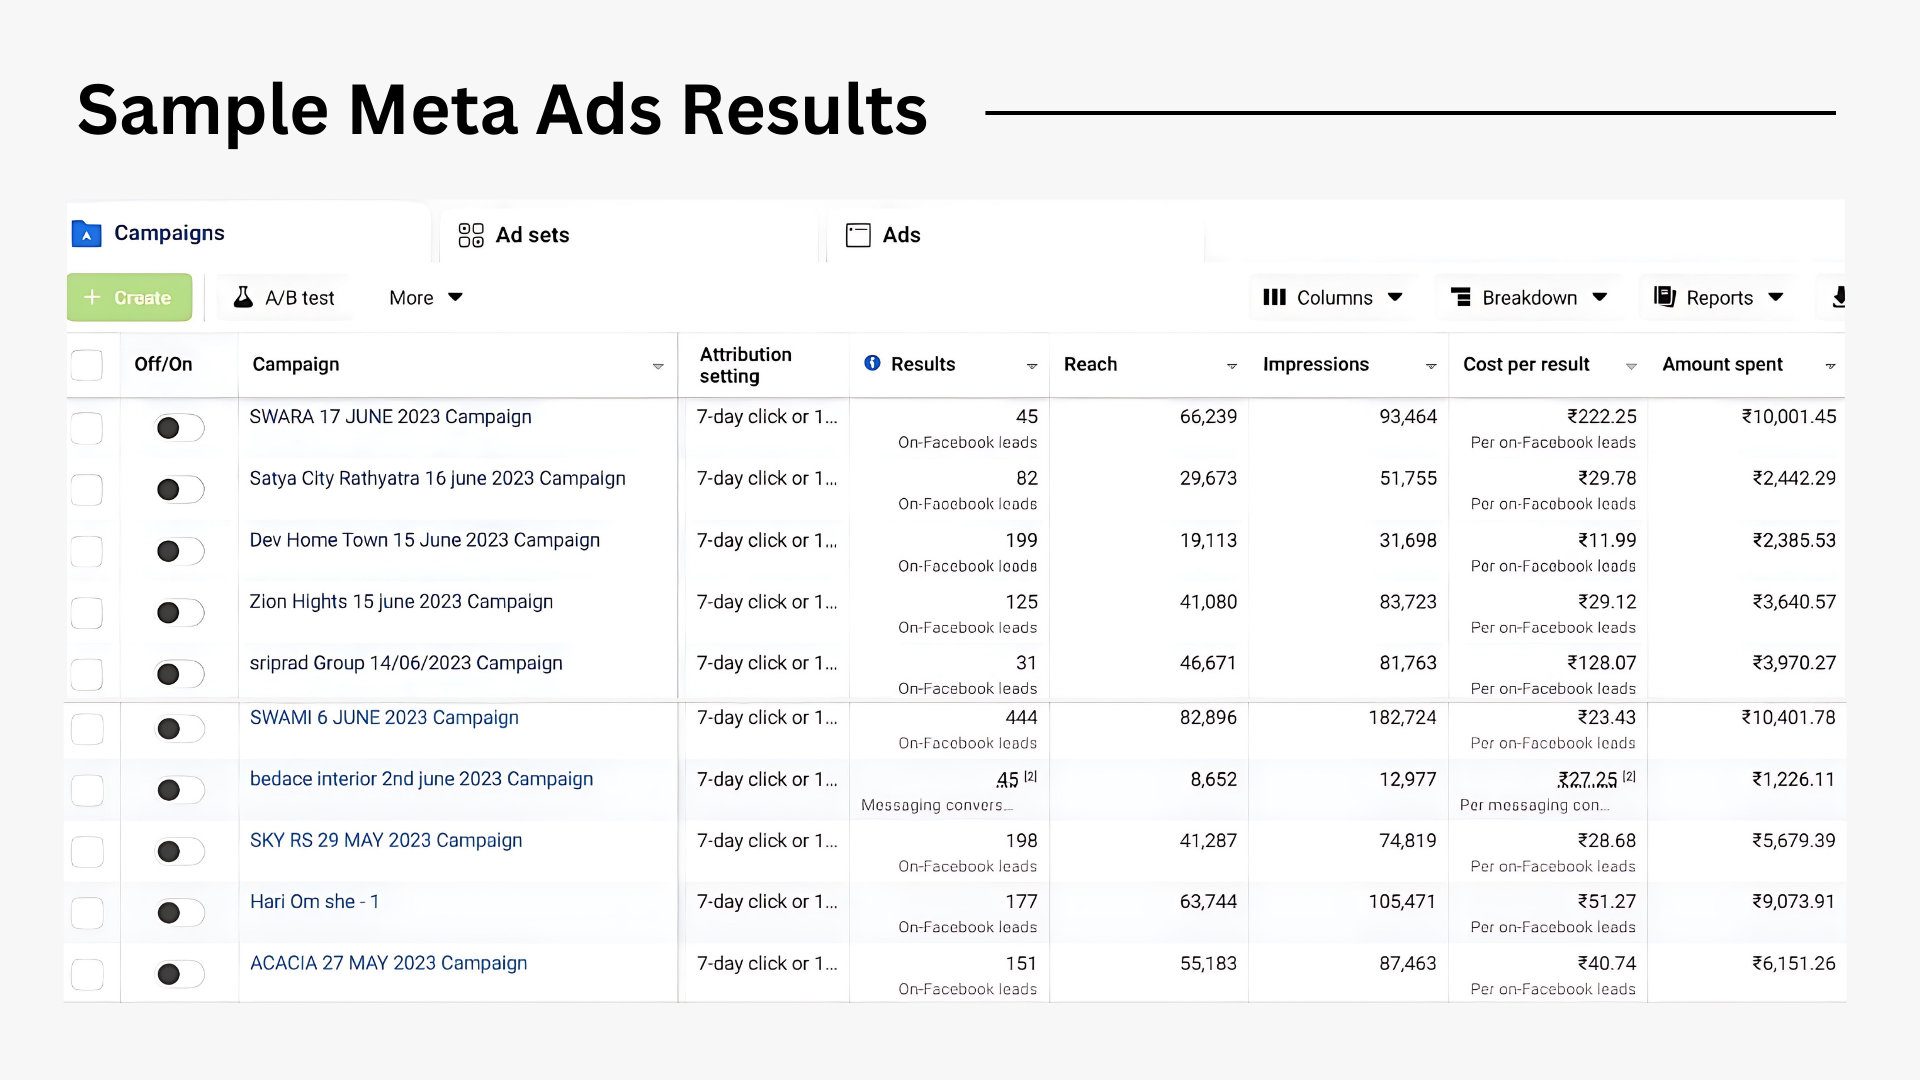The height and width of the screenshot is (1080, 1920).
Task: Click the Ad sets grid icon
Action: [x=471, y=235]
